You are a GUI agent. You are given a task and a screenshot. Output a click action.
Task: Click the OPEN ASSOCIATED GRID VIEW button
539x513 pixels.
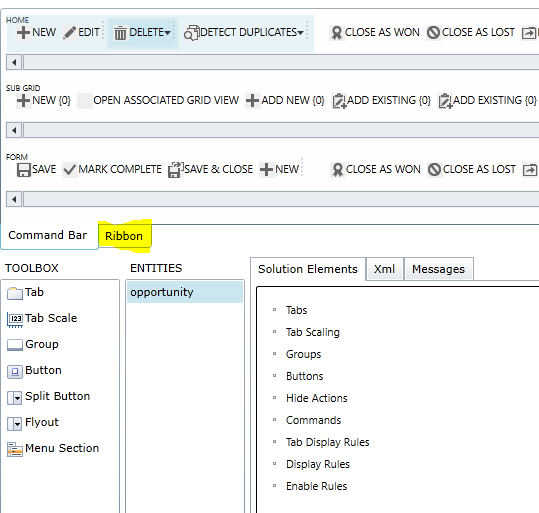[x=158, y=100]
